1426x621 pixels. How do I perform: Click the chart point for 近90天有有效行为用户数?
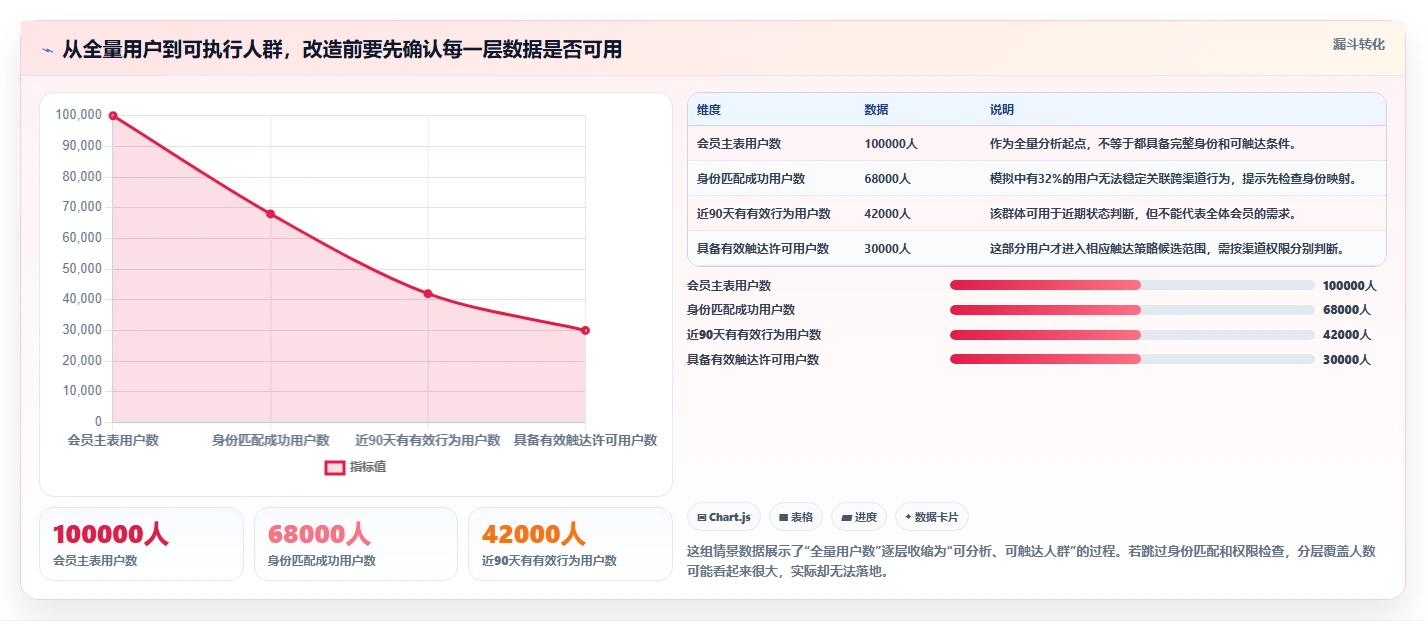click(x=428, y=294)
